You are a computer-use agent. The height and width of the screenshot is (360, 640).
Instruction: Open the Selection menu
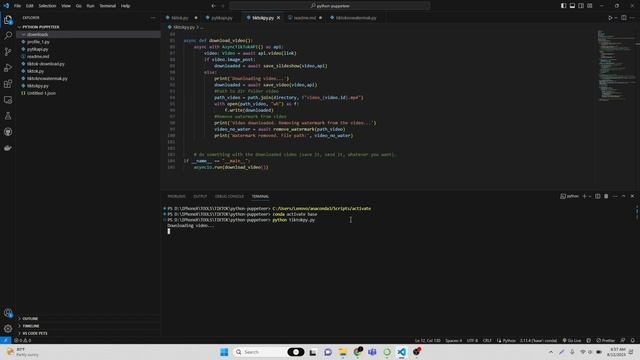click(47, 6)
